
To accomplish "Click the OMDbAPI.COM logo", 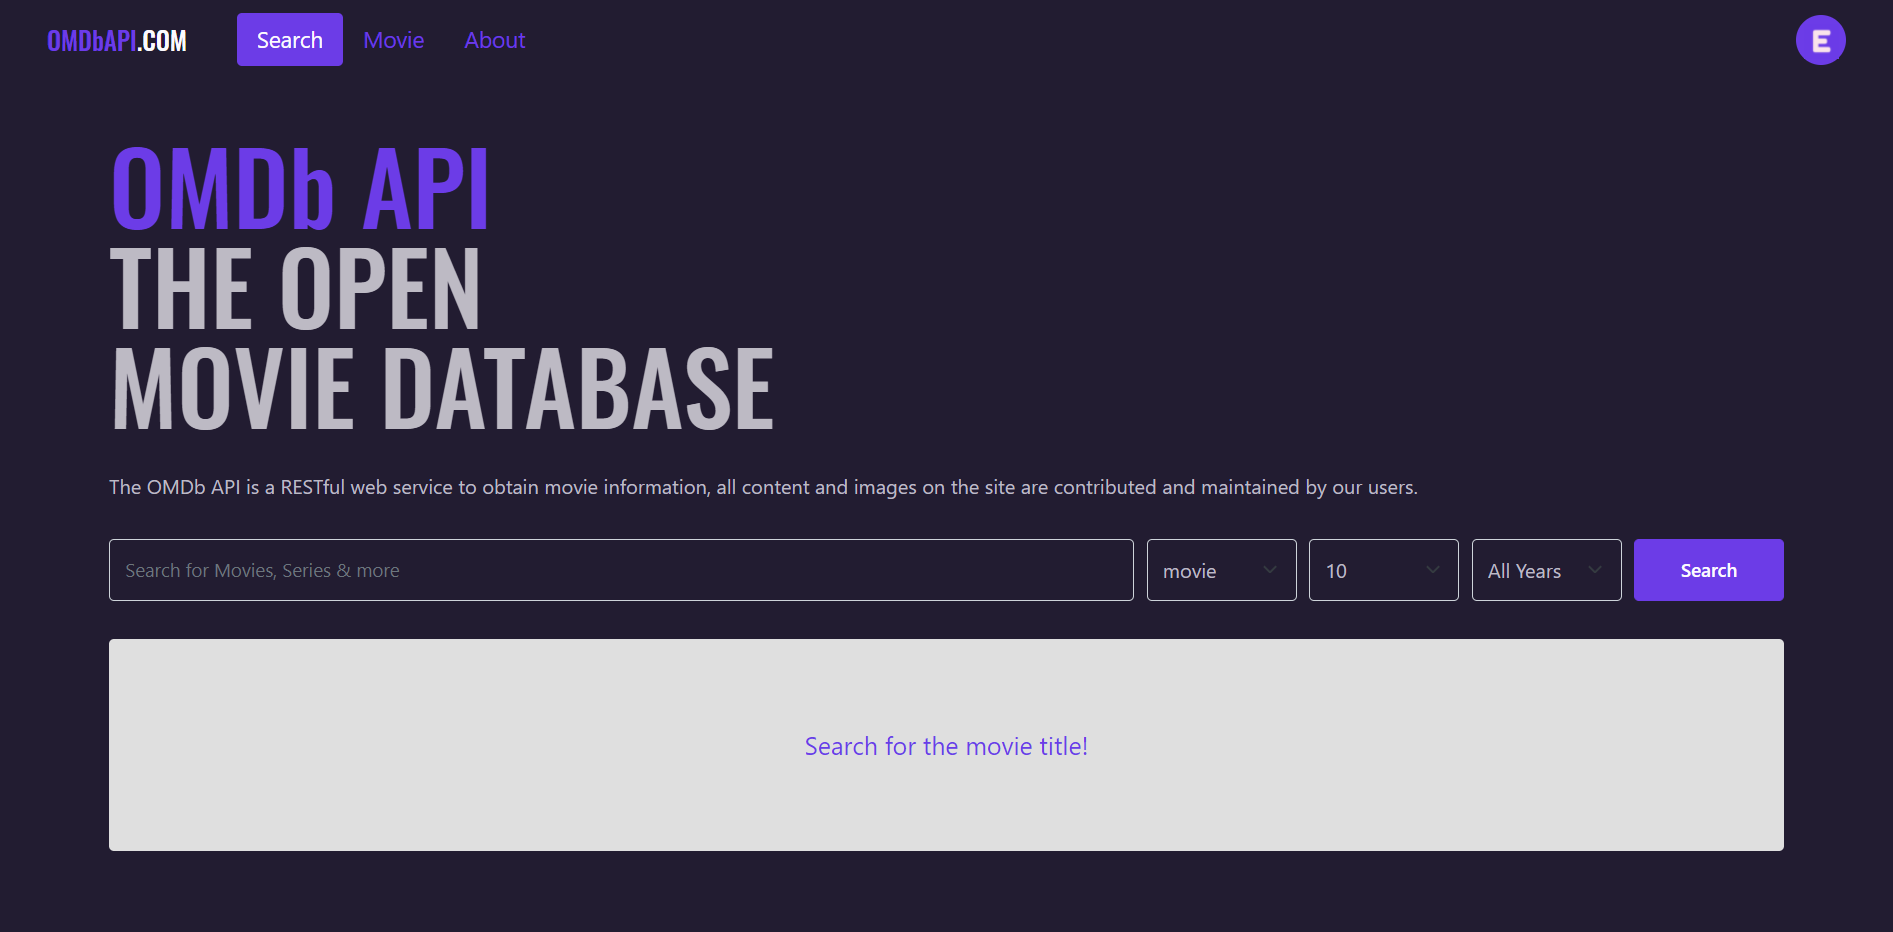I will pyautogui.click(x=117, y=41).
